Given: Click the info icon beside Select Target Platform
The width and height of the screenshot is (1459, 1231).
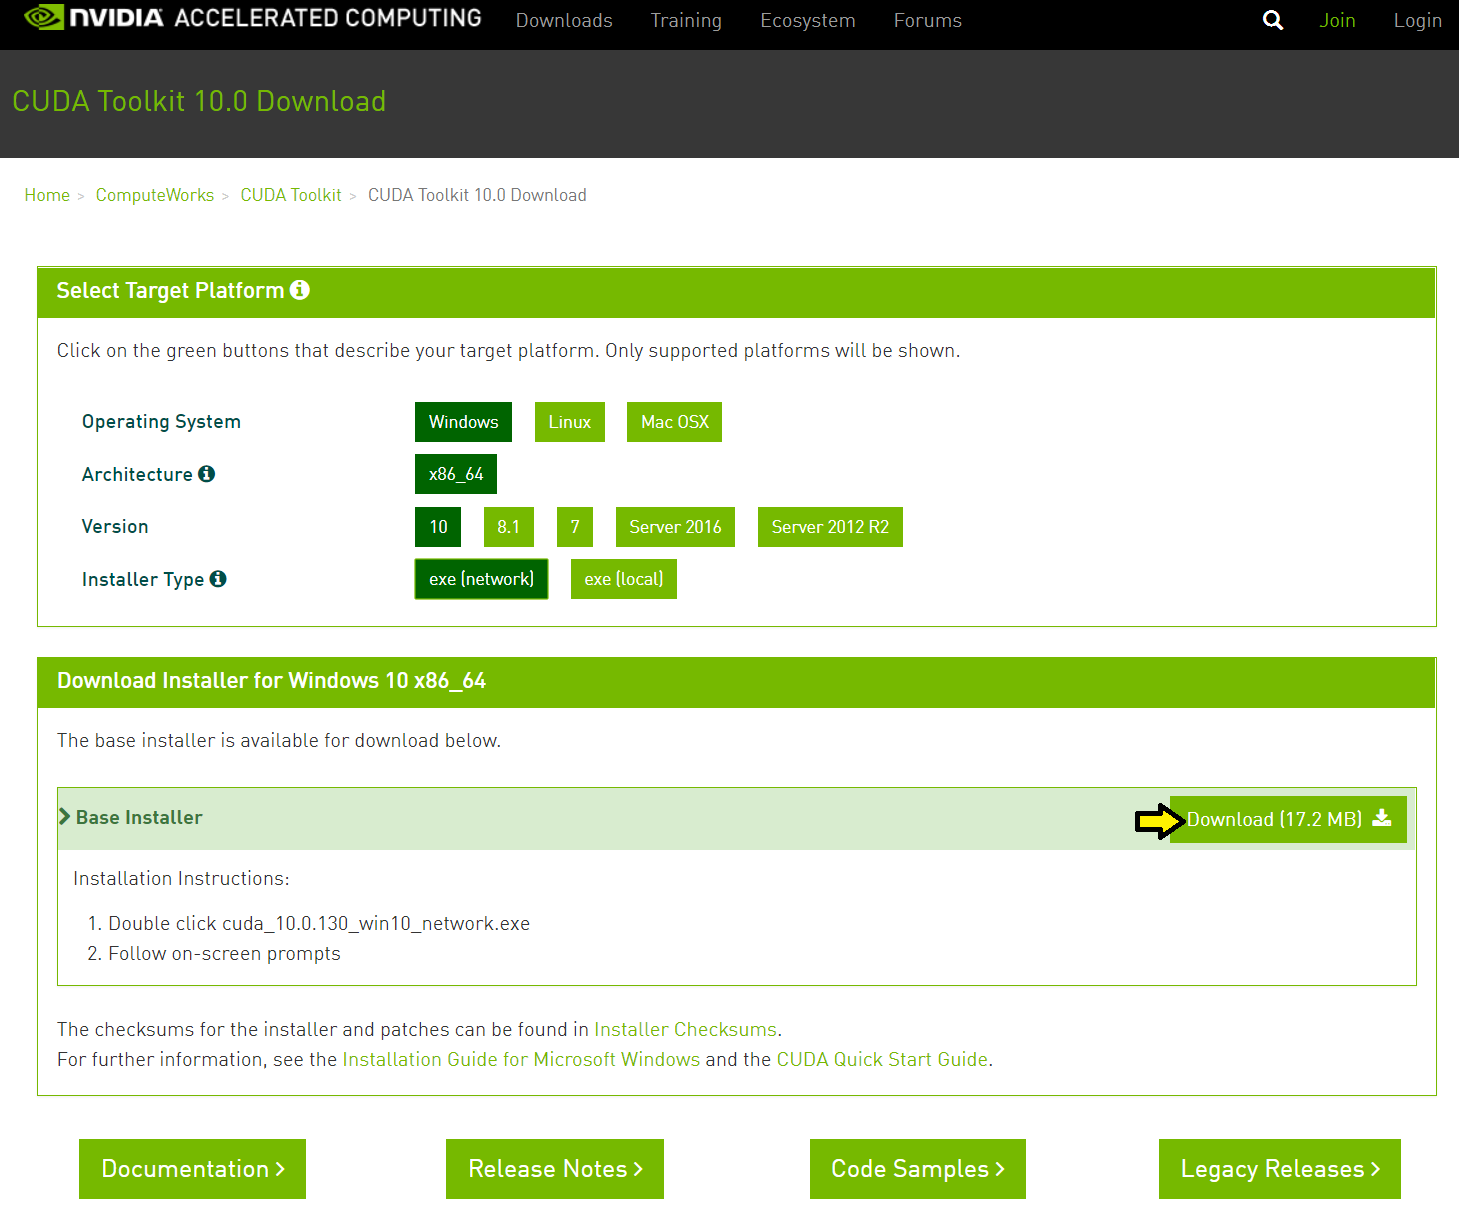Looking at the screenshot, I should point(300,290).
